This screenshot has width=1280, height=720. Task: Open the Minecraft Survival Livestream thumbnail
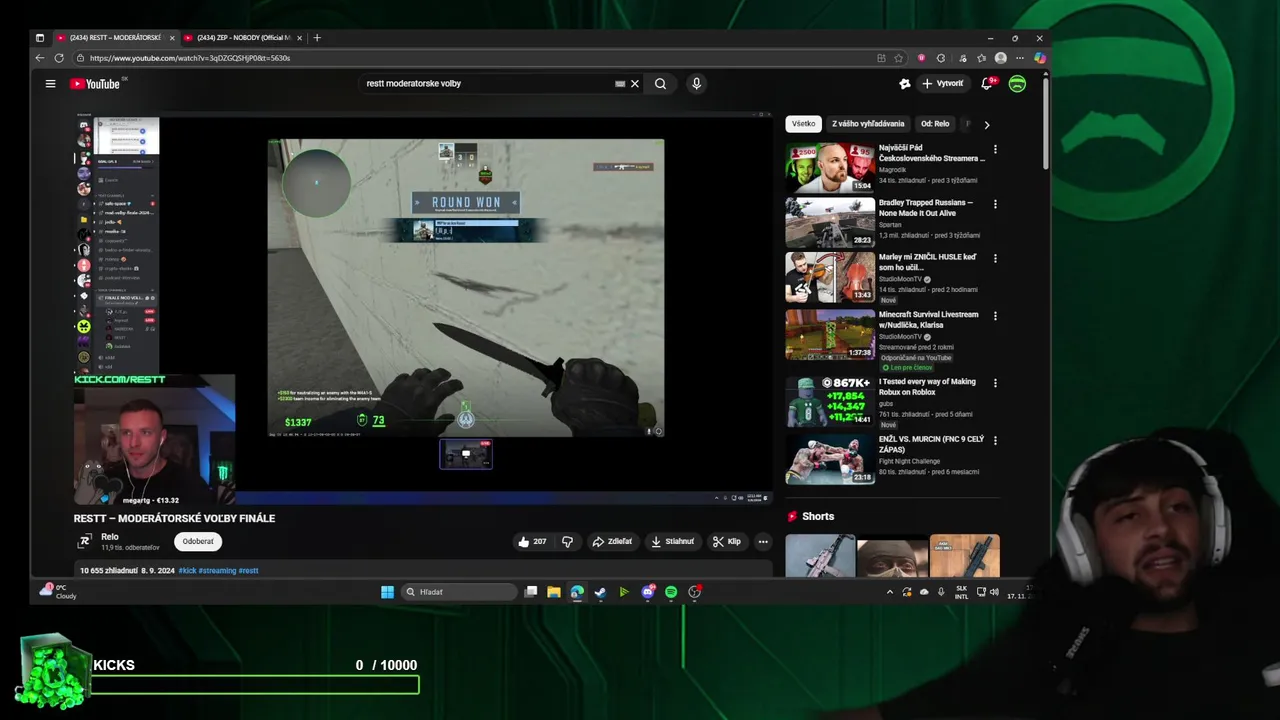coord(830,334)
